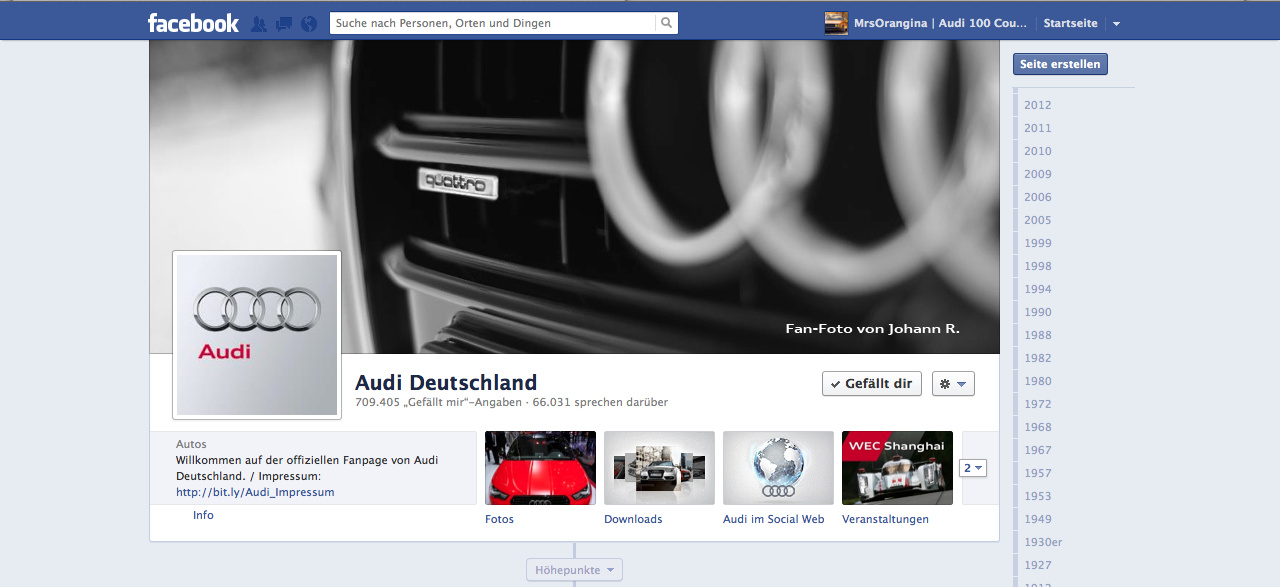The image size is (1280, 587).
Task: Open the Audi quattro cover photo
Action: pos(575,197)
